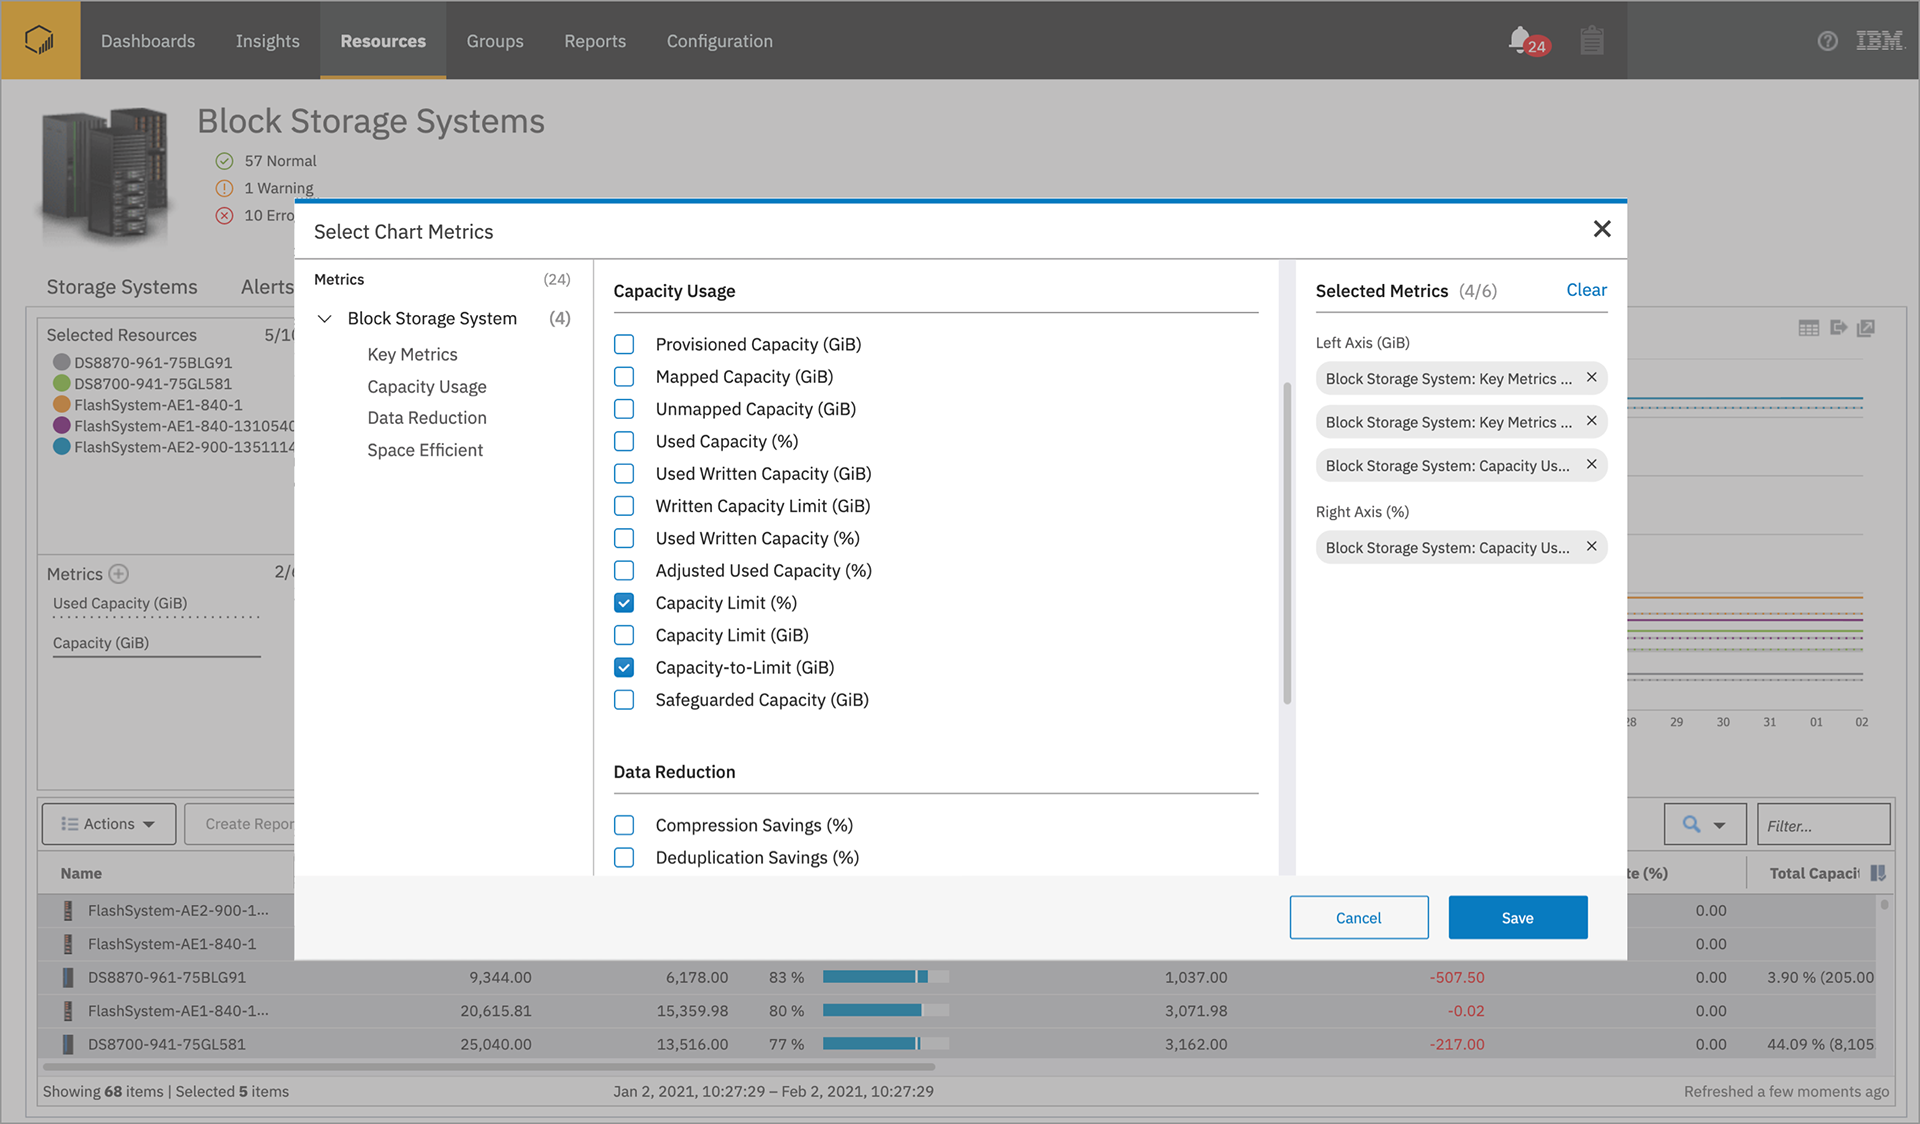This screenshot has height=1124, width=1920.
Task: Open the alert notifications bell
Action: point(1520,40)
